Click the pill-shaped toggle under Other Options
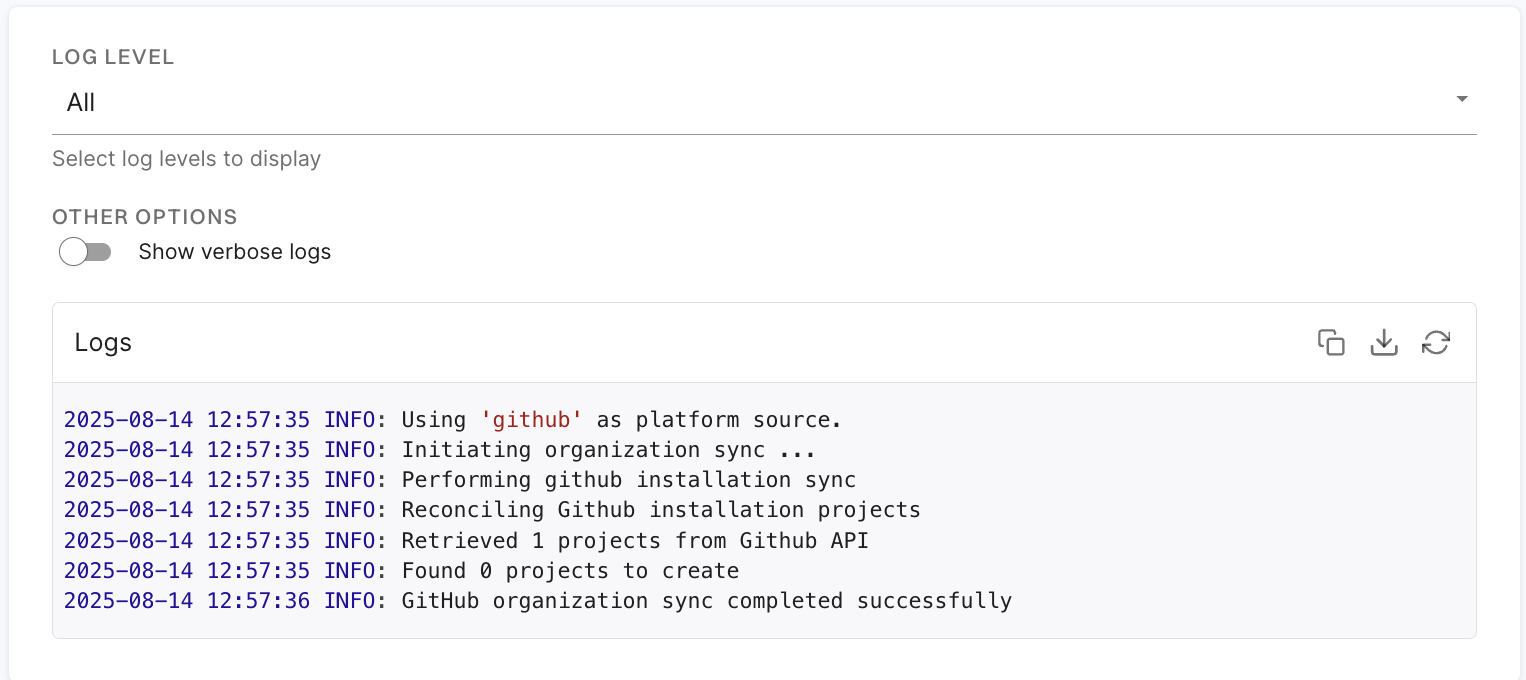The image size is (1526, 680). click(x=85, y=251)
